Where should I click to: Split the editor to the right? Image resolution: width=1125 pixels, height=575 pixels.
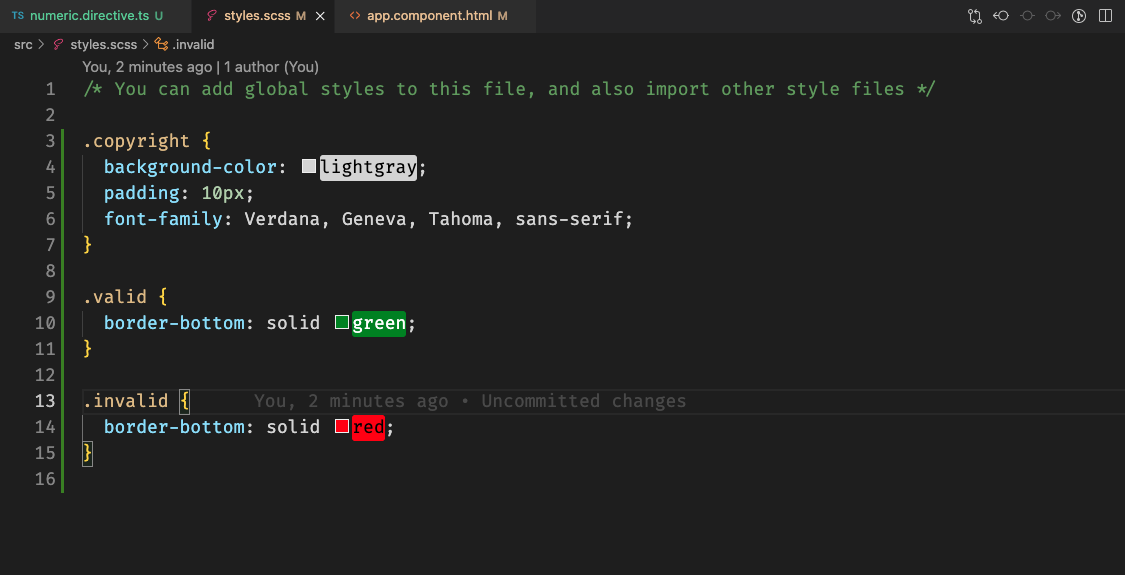[x=1106, y=16]
